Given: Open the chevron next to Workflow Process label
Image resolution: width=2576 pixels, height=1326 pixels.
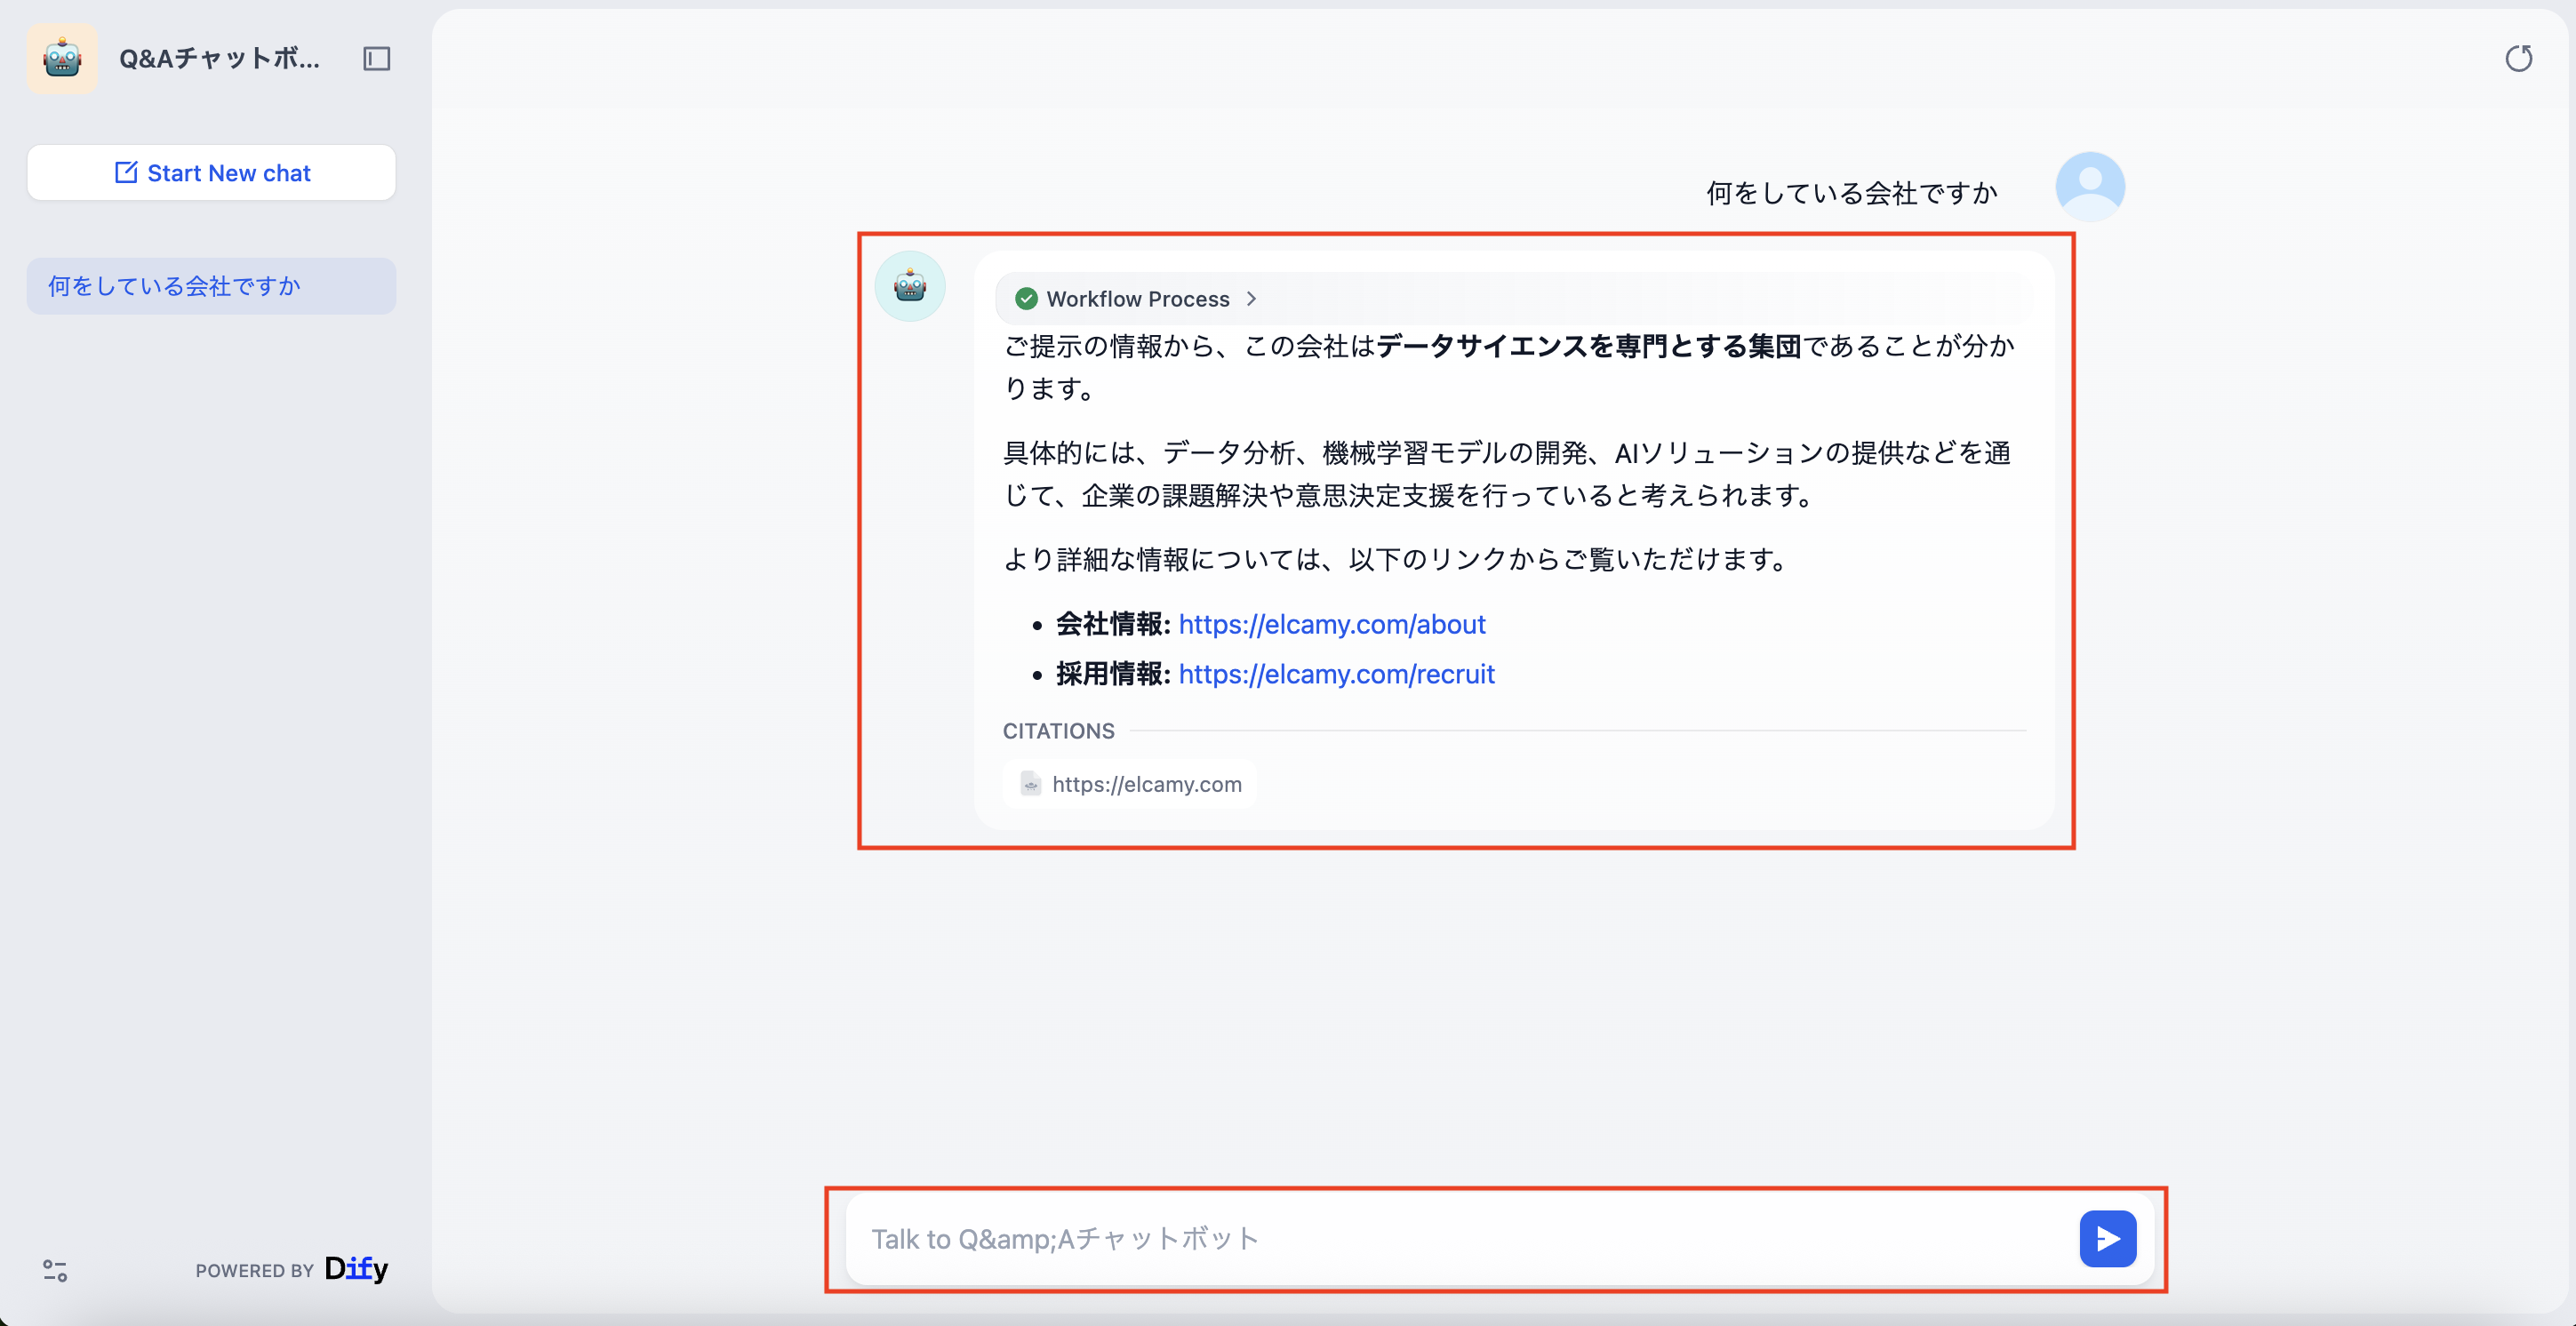Looking at the screenshot, I should pos(1249,298).
